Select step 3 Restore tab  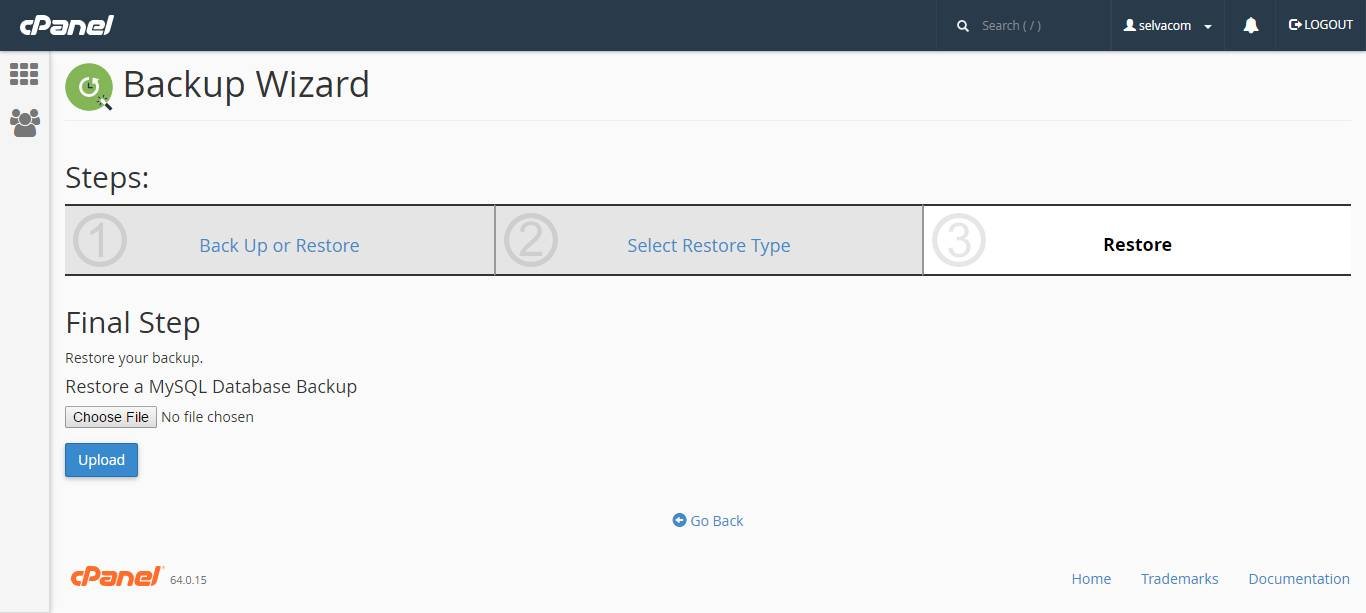point(1137,245)
